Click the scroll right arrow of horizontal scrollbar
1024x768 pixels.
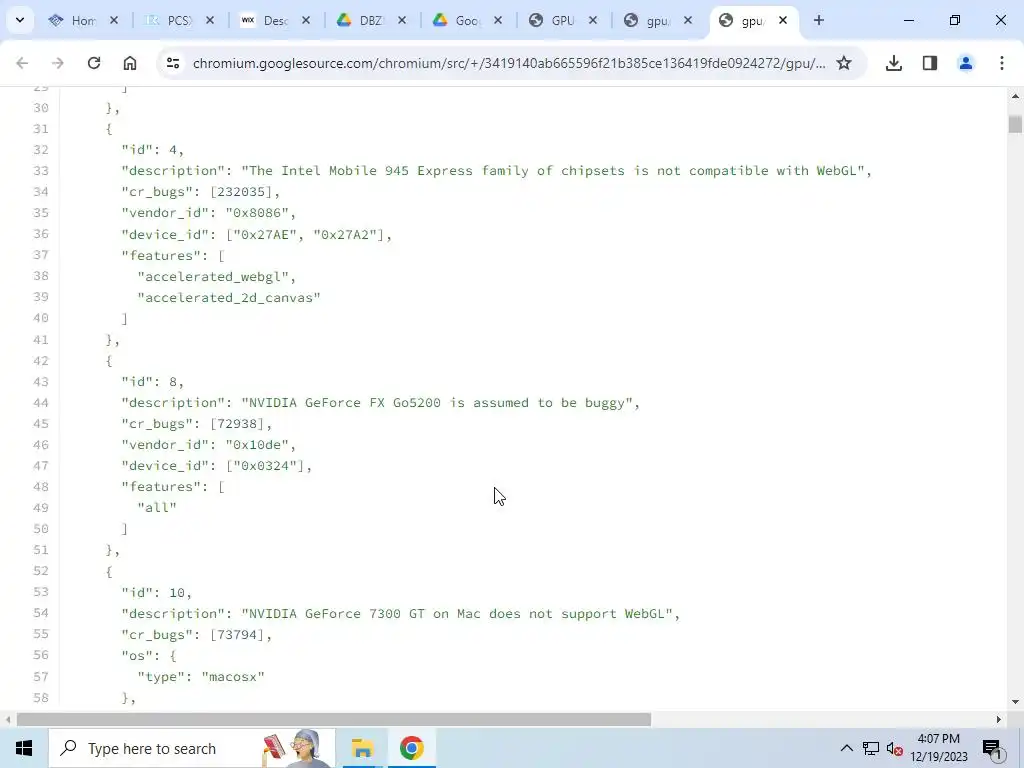[x=999, y=720]
